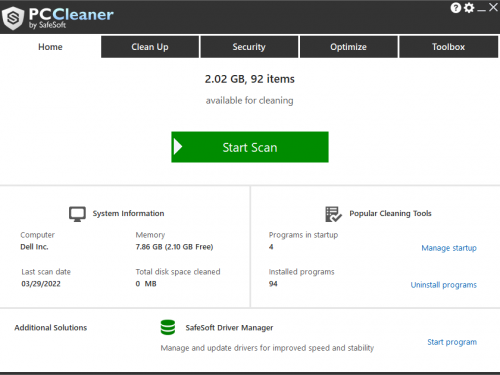
Task: Click the '0 MB' disk space cleaned value
Action: tap(146, 284)
